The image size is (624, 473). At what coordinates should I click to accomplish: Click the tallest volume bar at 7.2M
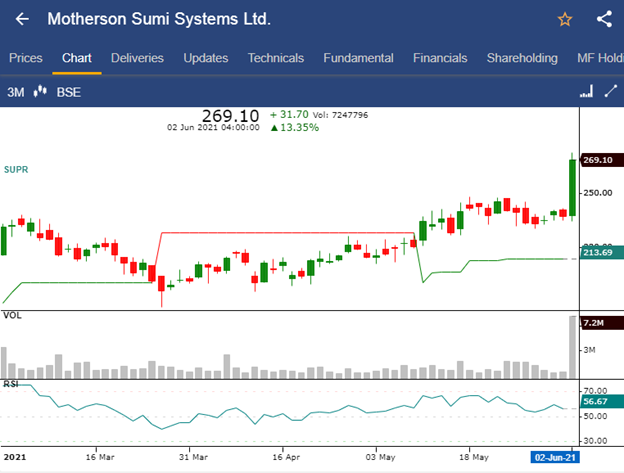pos(573,347)
